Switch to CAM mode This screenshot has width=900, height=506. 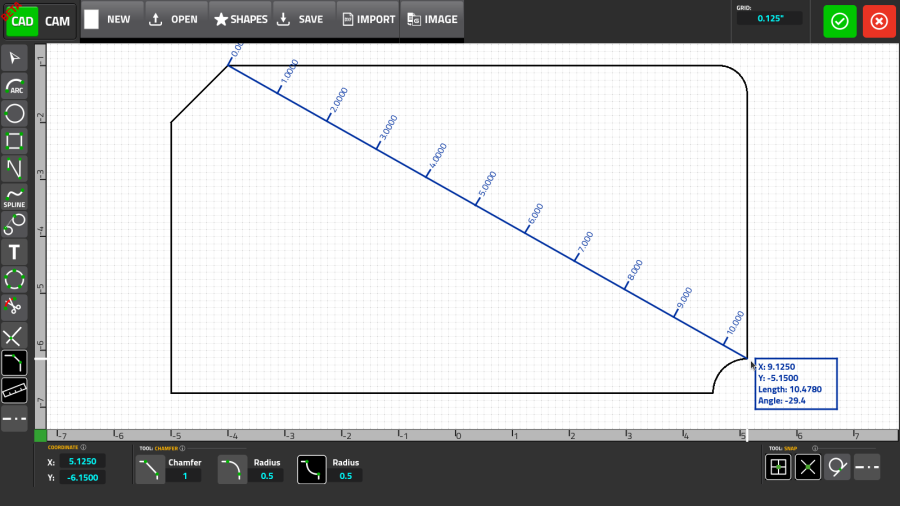pyautogui.click(x=57, y=21)
